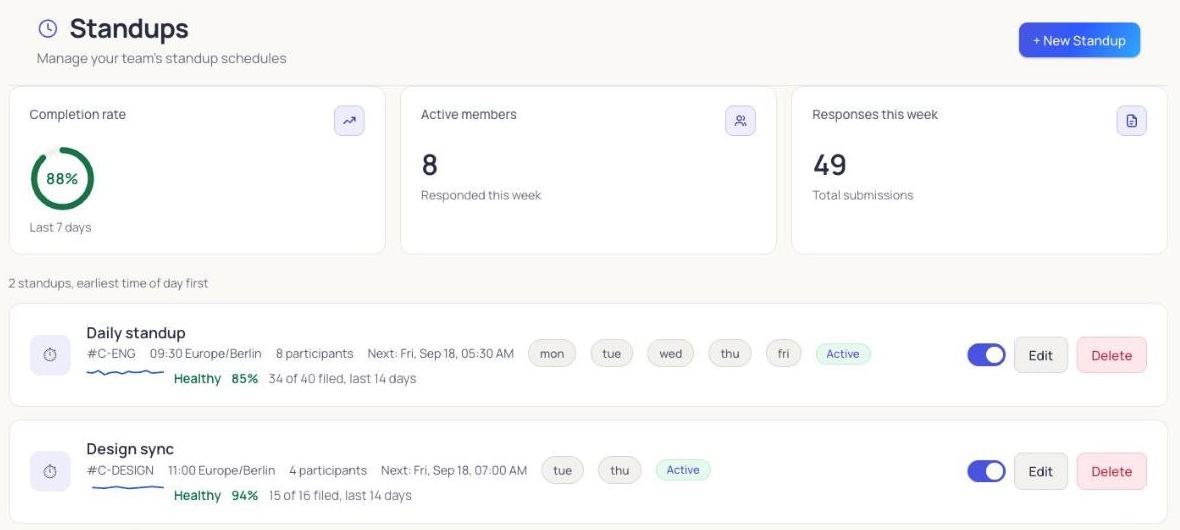This screenshot has width=1180, height=530.
Task: Toggle the thu day chip on Daily standup
Action: (730, 354)
